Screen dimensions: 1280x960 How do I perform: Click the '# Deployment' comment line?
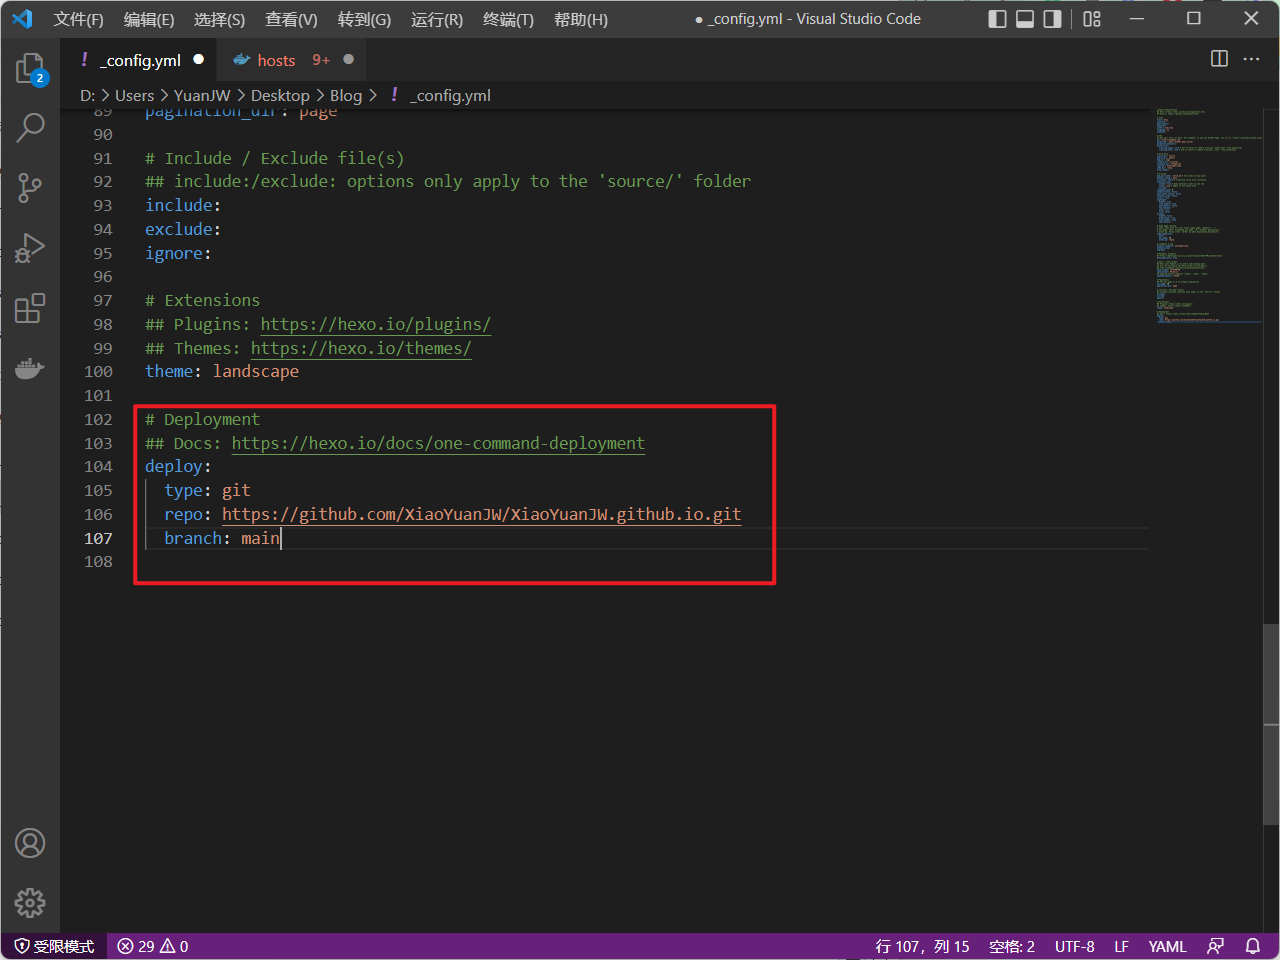click(x=202, y=419)
